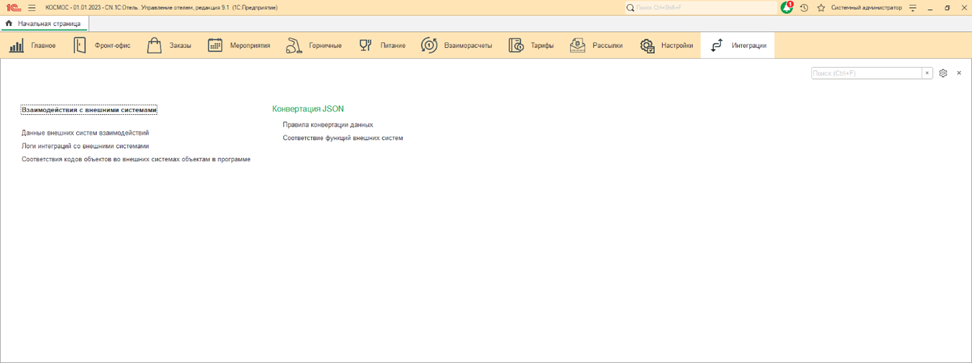Click Рассылки envelope icon
The height and width of the screenshot is (363, 972).
pyautogui.click(x=578, y=45)
